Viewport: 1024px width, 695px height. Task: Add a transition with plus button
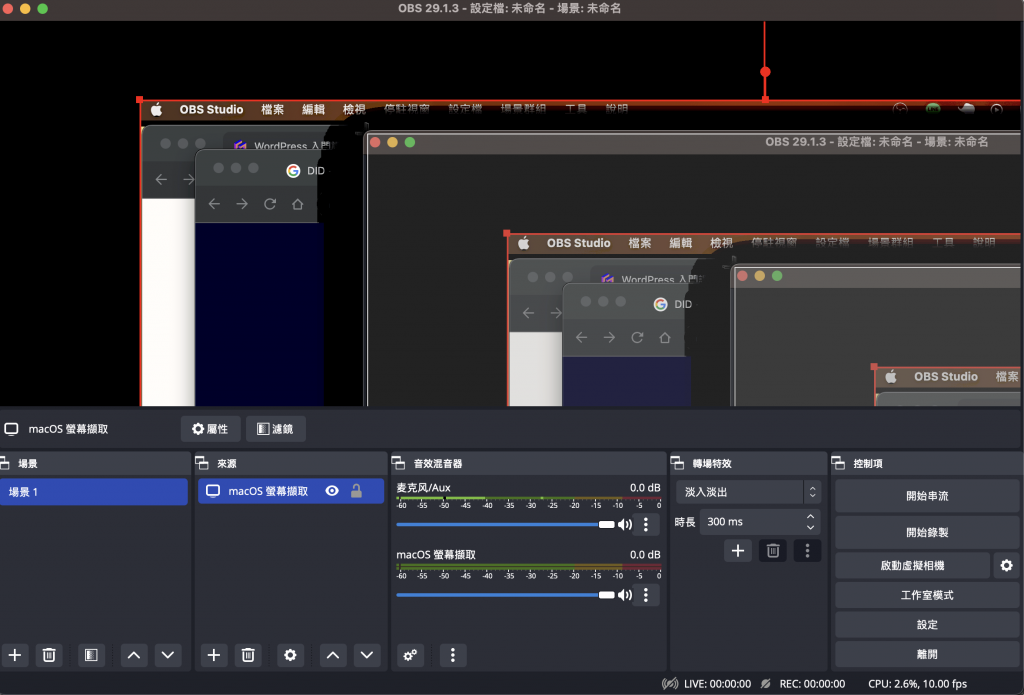[x=738, y=551]
